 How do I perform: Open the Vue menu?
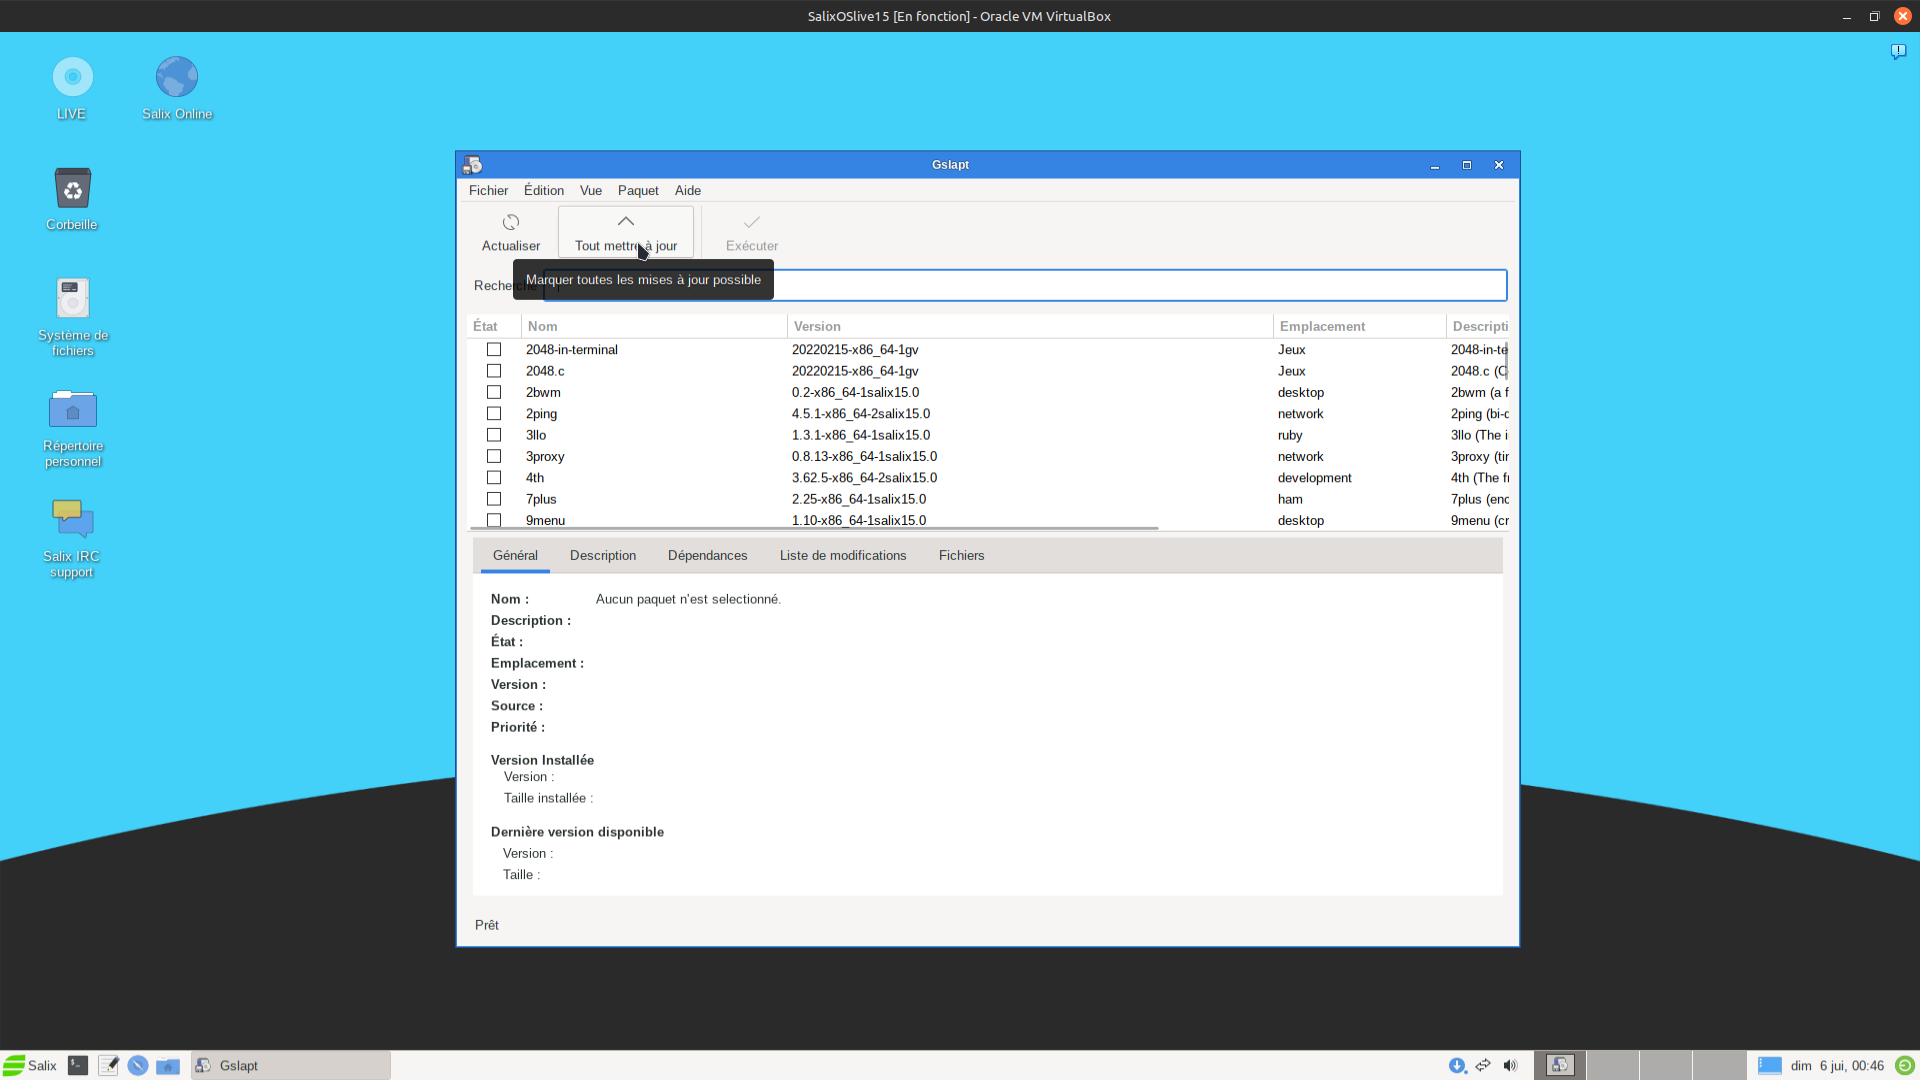pos(591,191)
